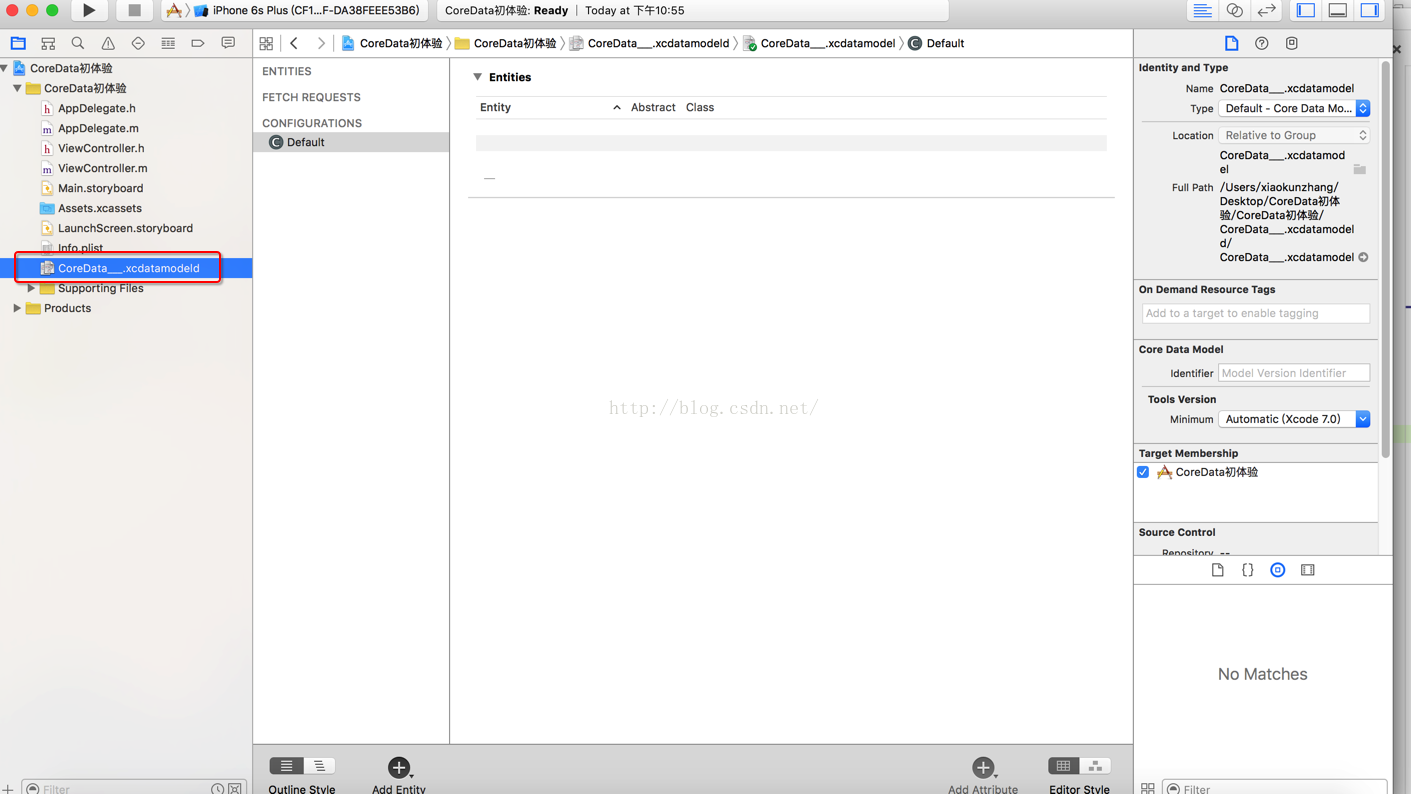Uncheck CoreData初体验 target membership checkbox
This screenshot has height=794, width=1411.
(1143, 472)
